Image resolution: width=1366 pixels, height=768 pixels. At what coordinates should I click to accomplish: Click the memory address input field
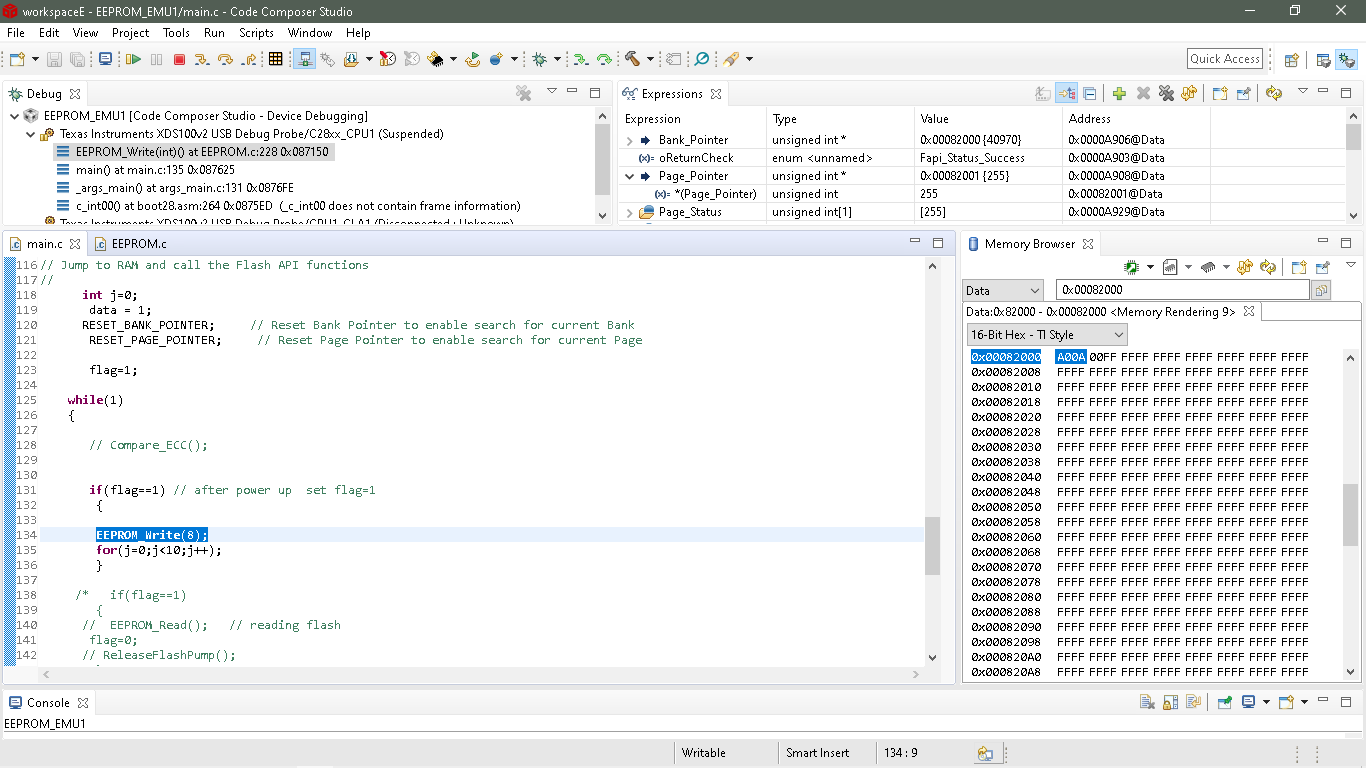(x=1182, y=290)
